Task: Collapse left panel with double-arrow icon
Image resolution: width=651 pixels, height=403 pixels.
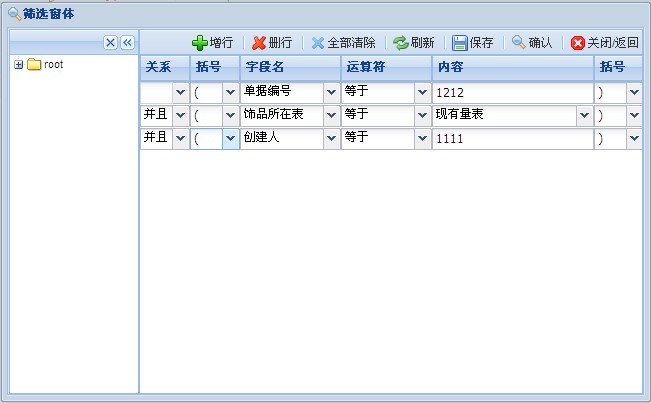Action: point(127,42)
